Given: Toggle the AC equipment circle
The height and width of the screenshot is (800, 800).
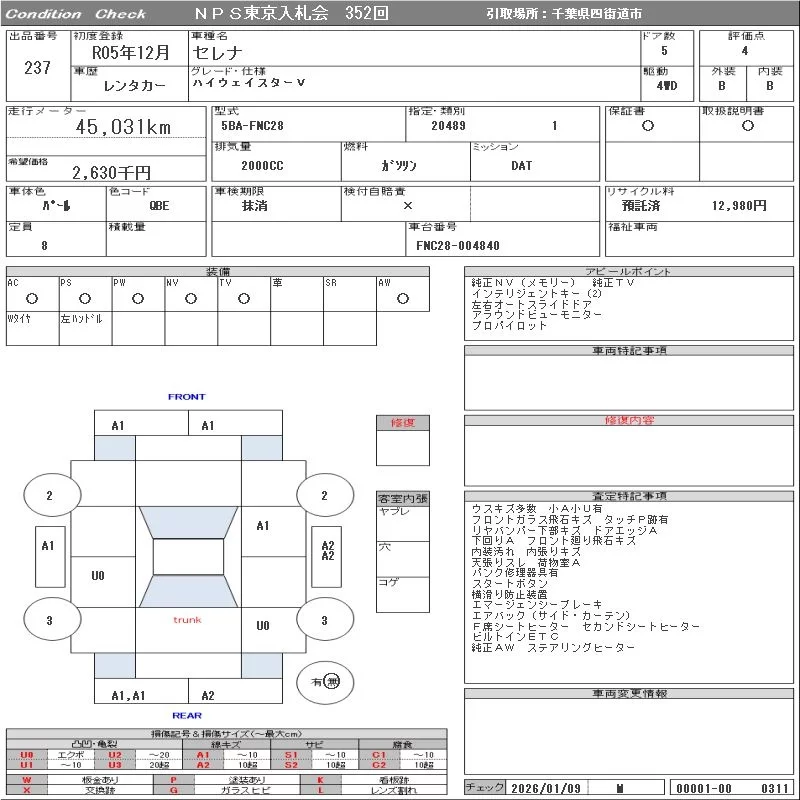Looking at the screenshot, I should tap(32, 298).
